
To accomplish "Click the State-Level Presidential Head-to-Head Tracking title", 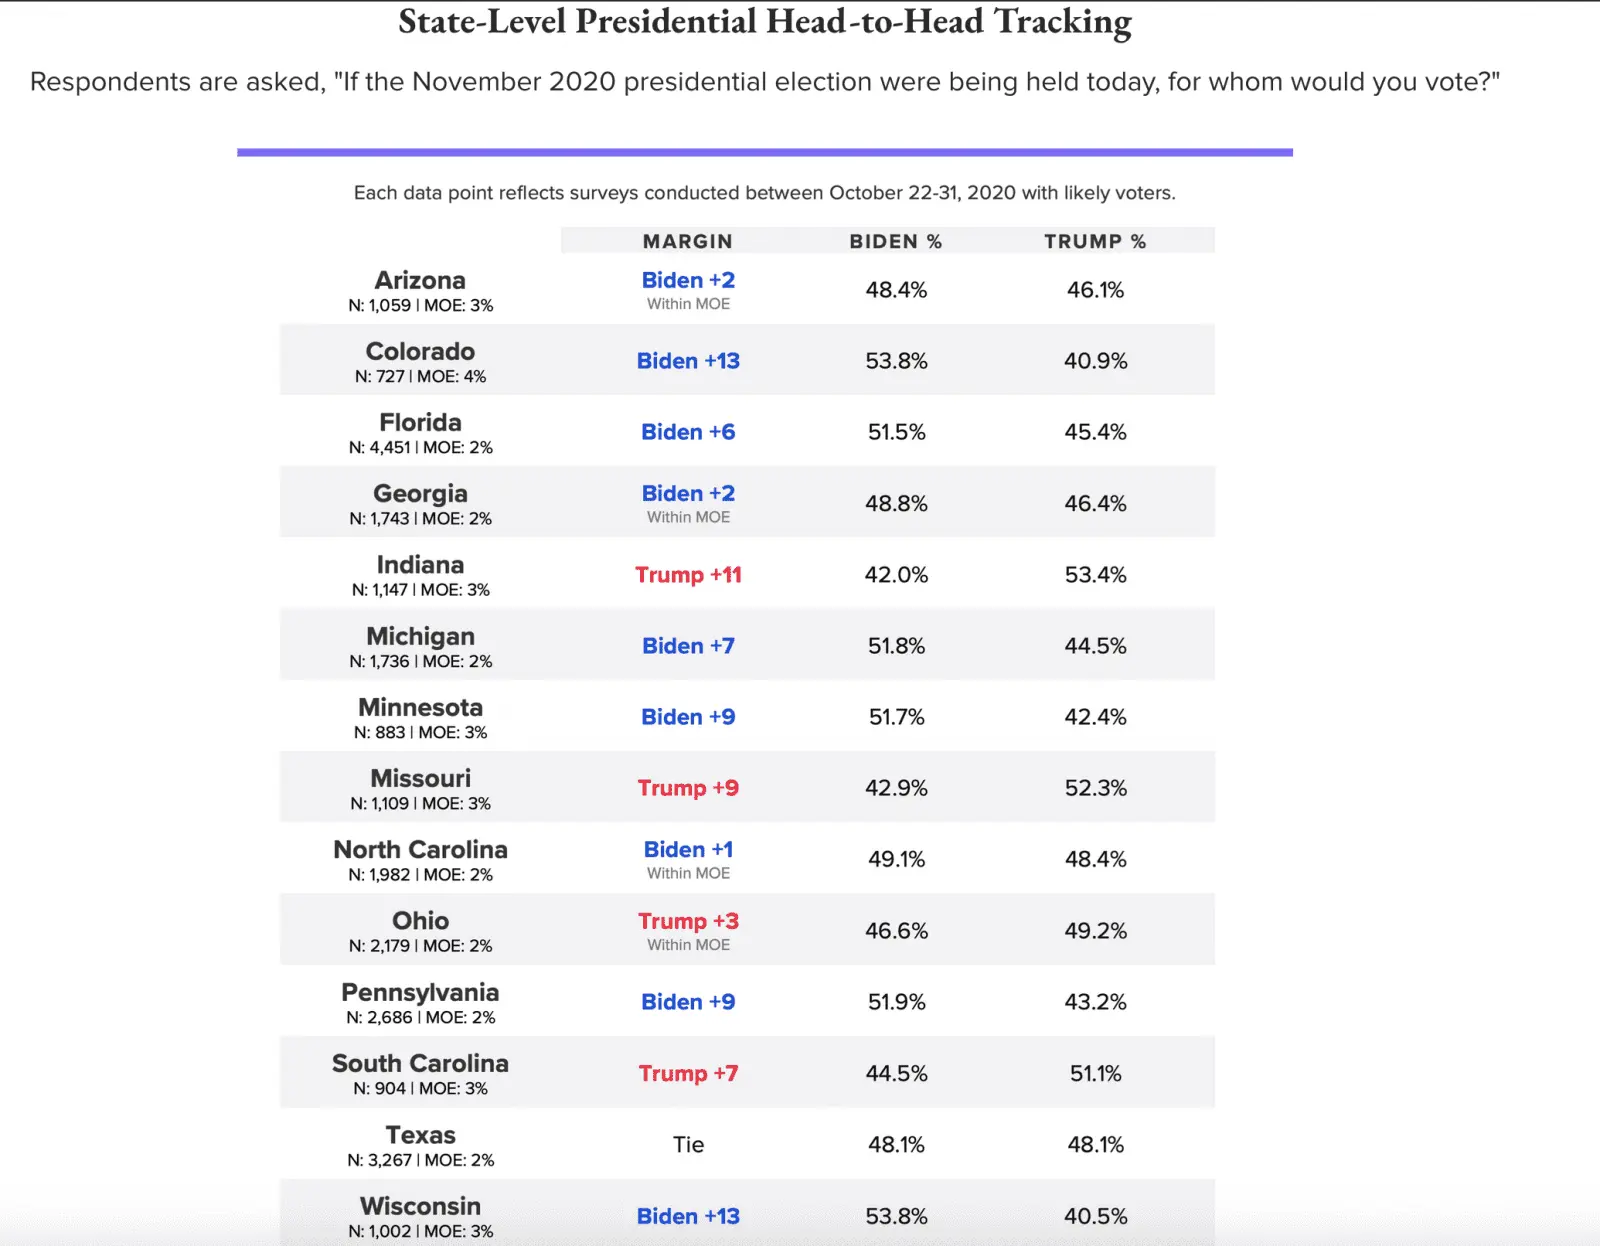I will [x=765, y=22].
